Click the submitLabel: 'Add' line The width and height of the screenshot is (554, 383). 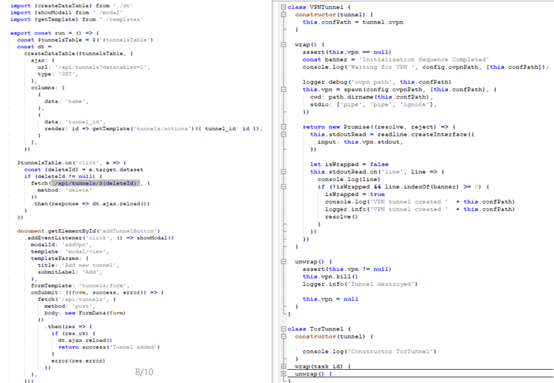70,272
